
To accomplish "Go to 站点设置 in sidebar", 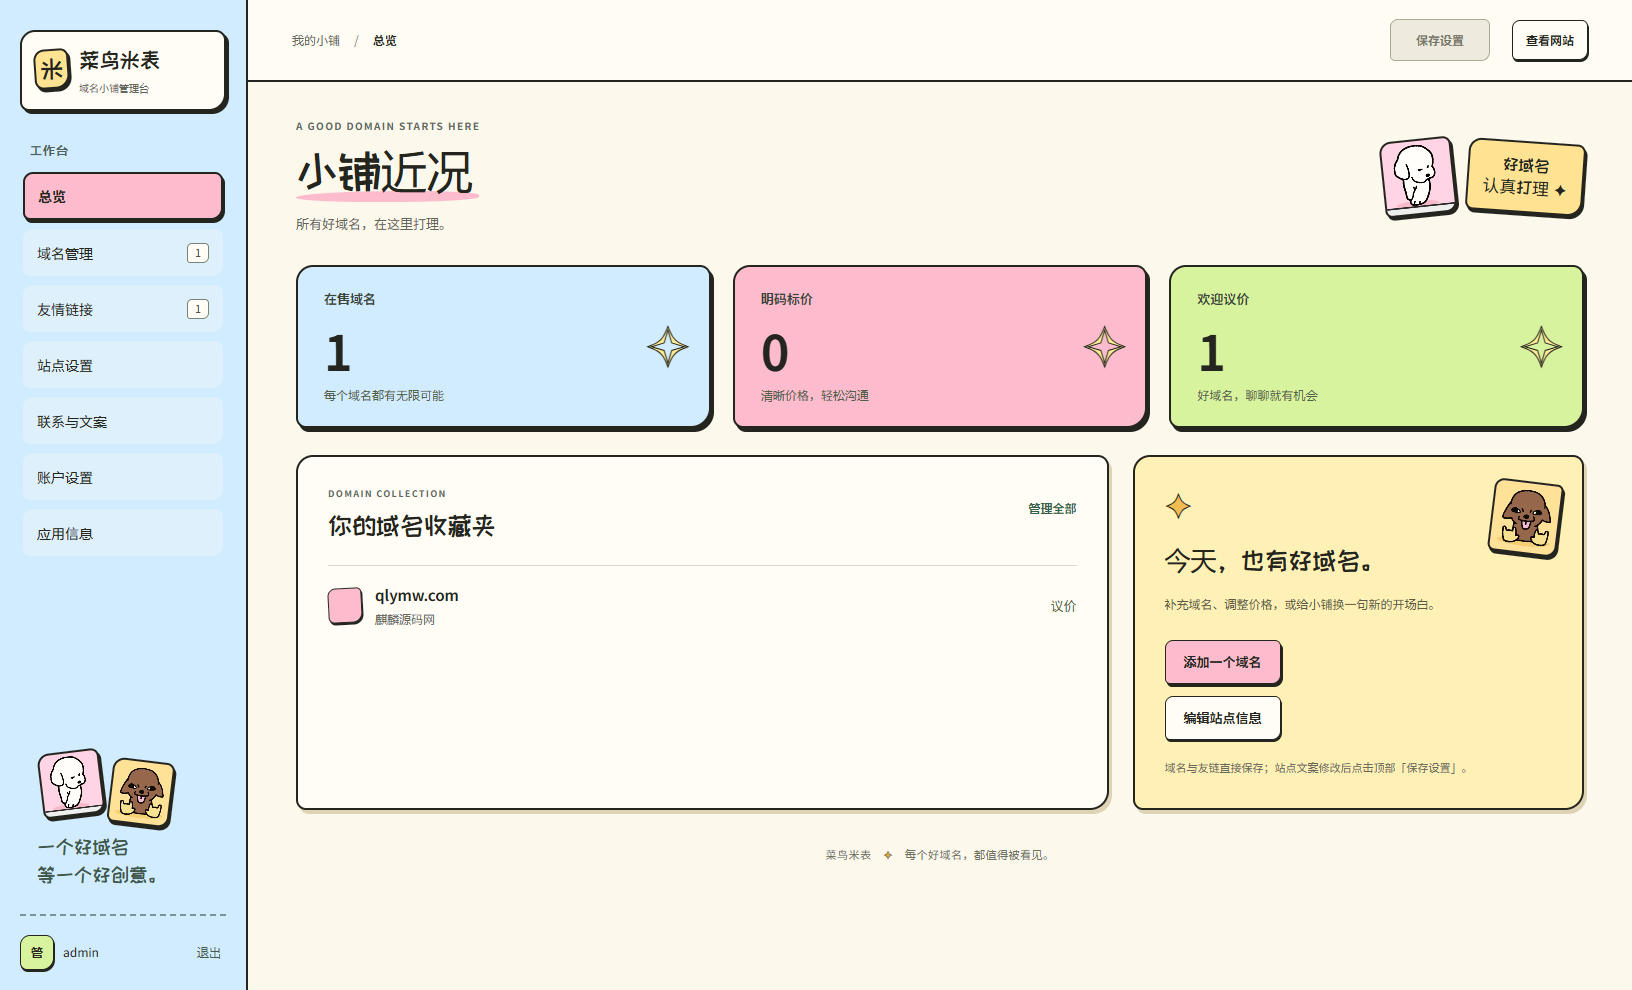I will click(x=123, y=365).
